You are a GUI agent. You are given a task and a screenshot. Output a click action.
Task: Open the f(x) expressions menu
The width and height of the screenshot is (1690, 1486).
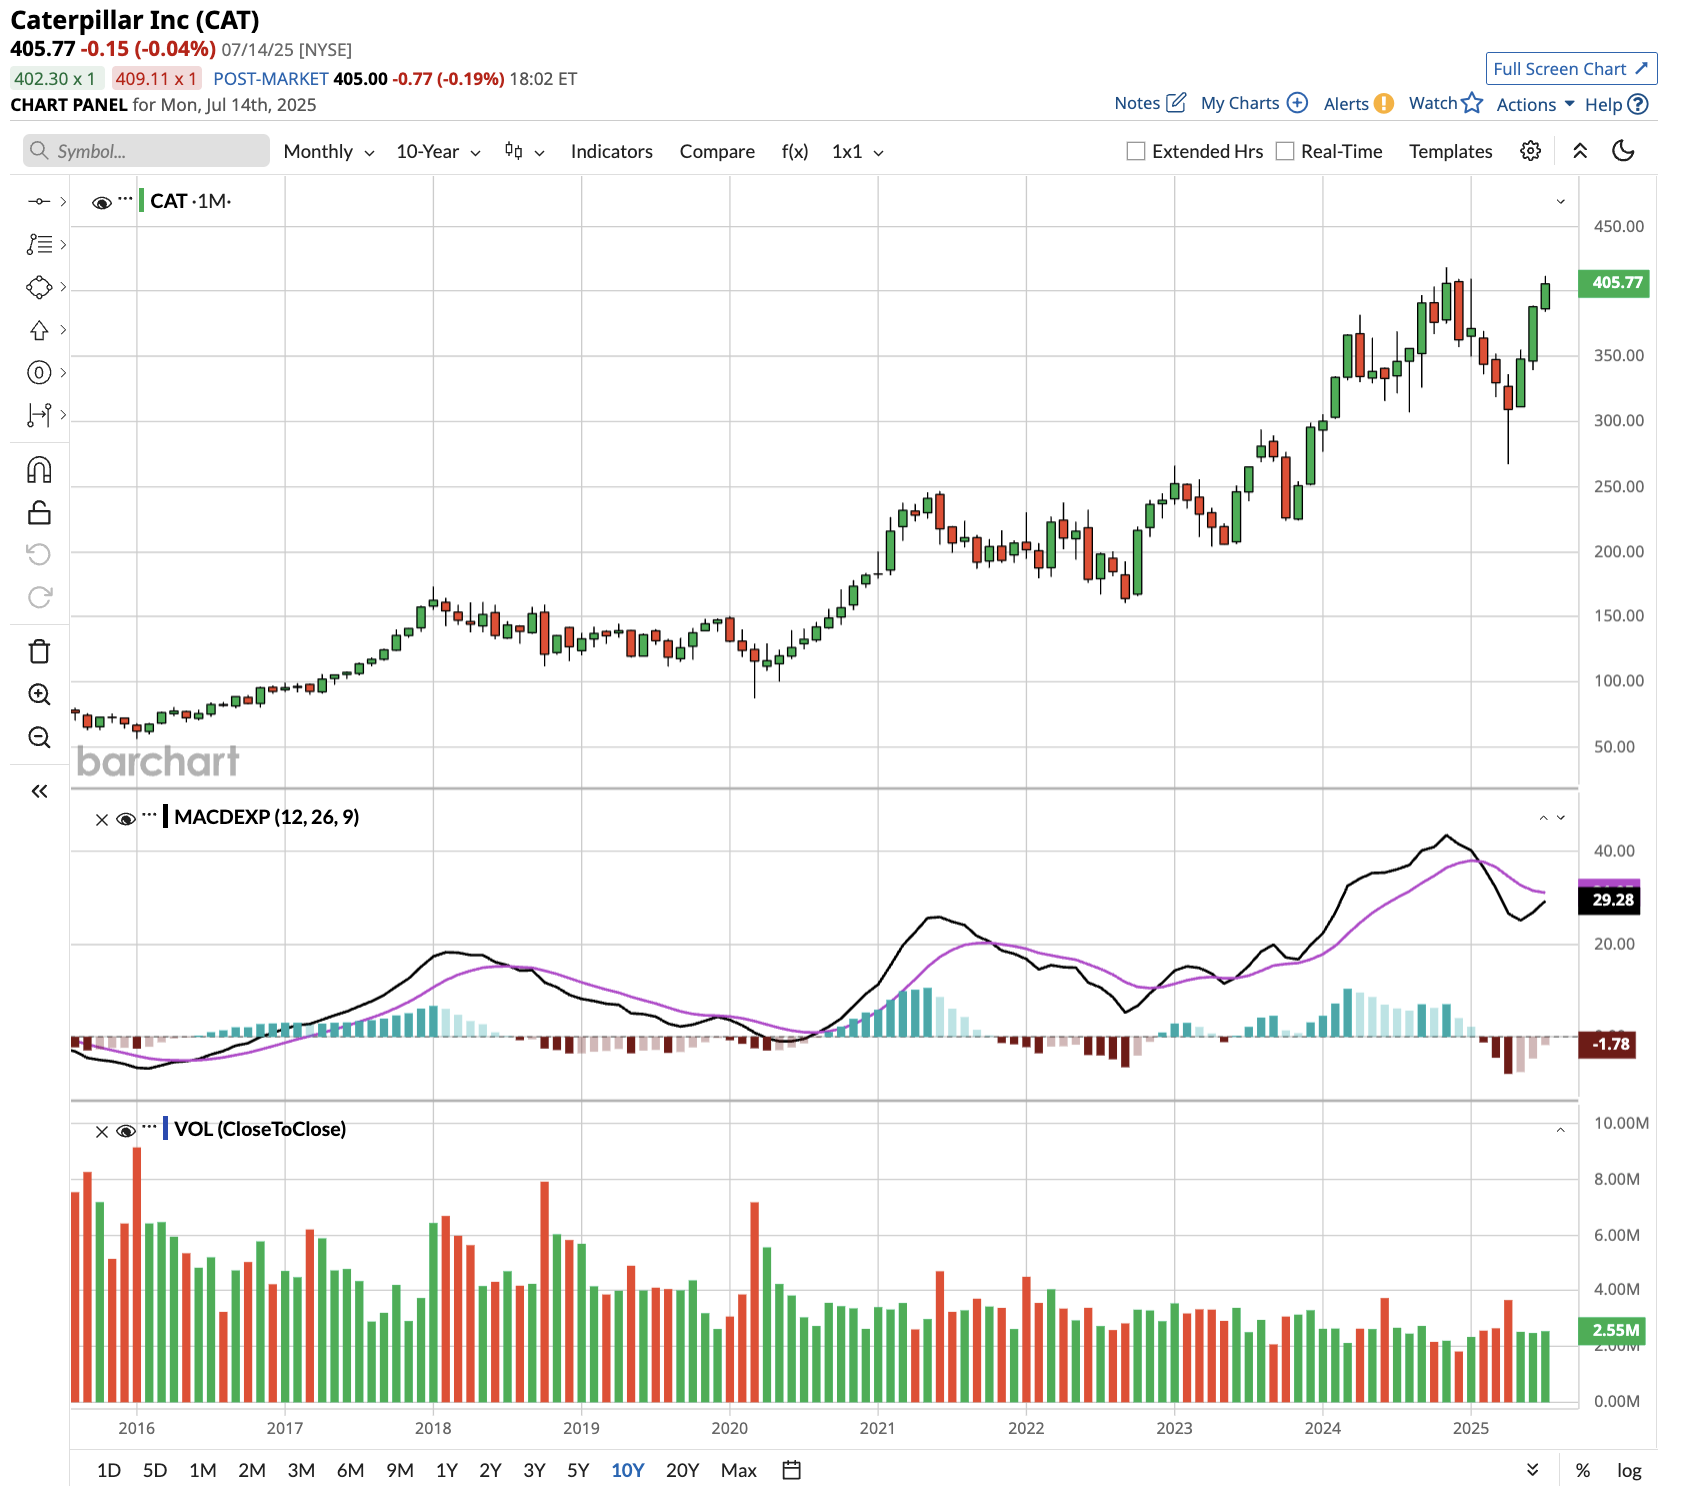(x=795, y=151)
